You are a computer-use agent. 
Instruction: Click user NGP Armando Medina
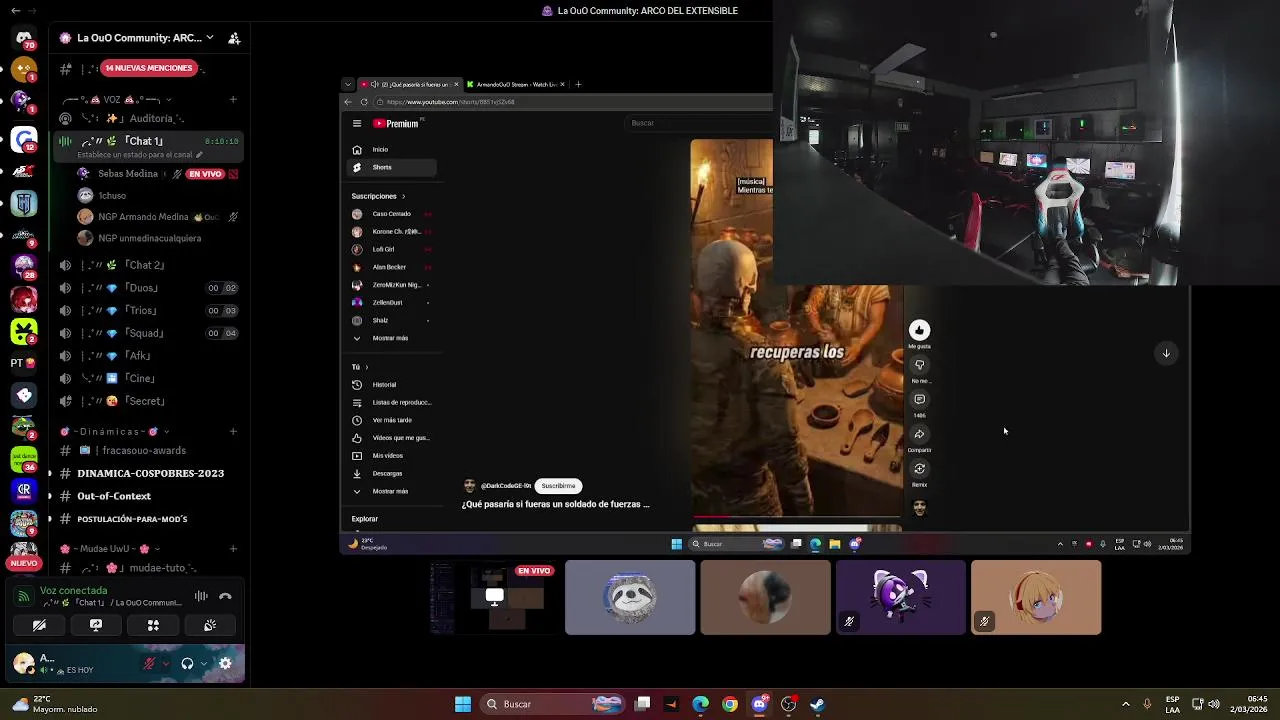pos(158,217)
